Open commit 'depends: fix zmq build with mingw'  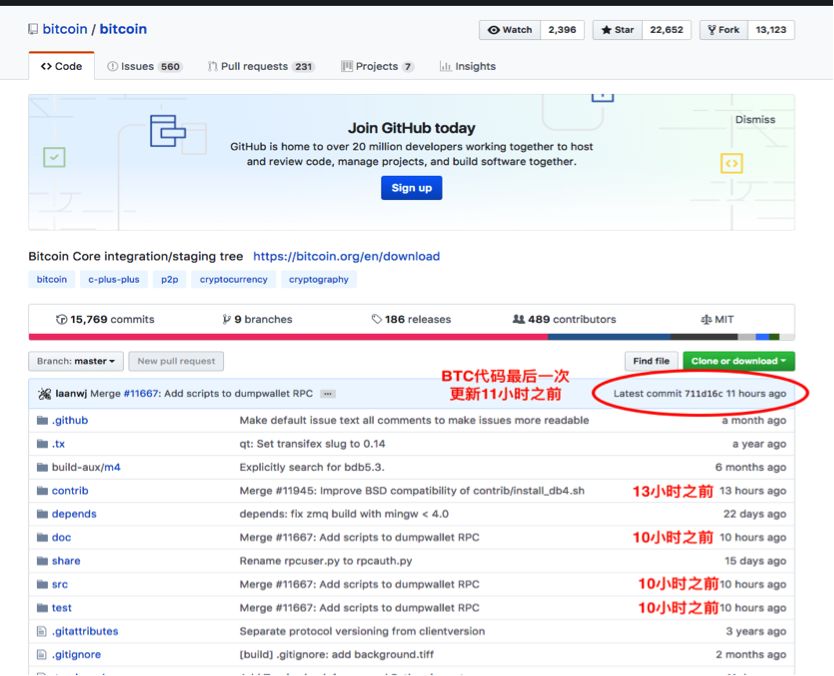[x=344, y=514]
